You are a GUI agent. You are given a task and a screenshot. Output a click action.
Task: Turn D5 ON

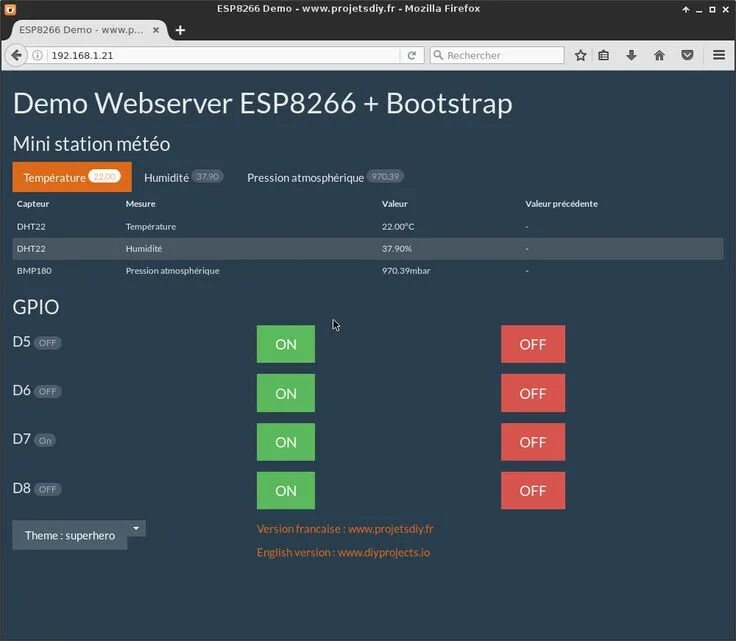tap(286, 344)
